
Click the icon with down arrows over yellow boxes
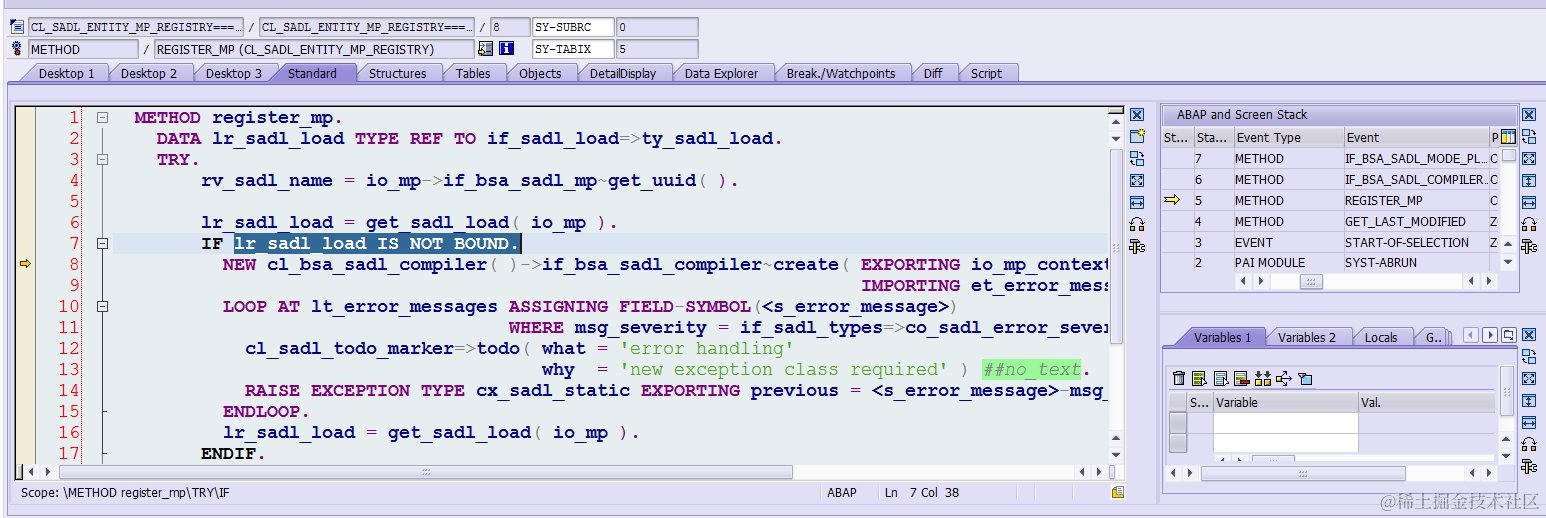click(1262, 378)
